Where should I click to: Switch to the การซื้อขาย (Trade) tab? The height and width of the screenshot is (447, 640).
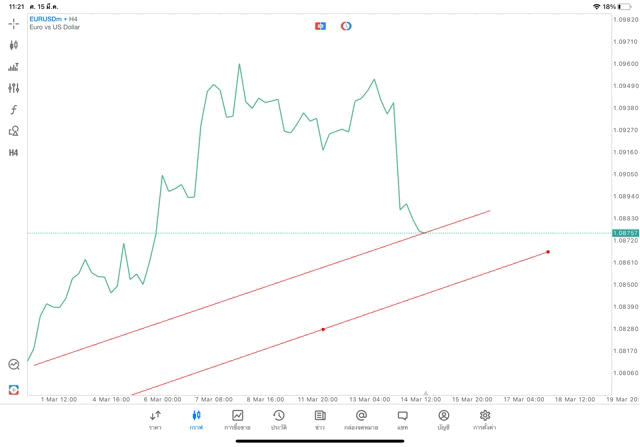237,419
